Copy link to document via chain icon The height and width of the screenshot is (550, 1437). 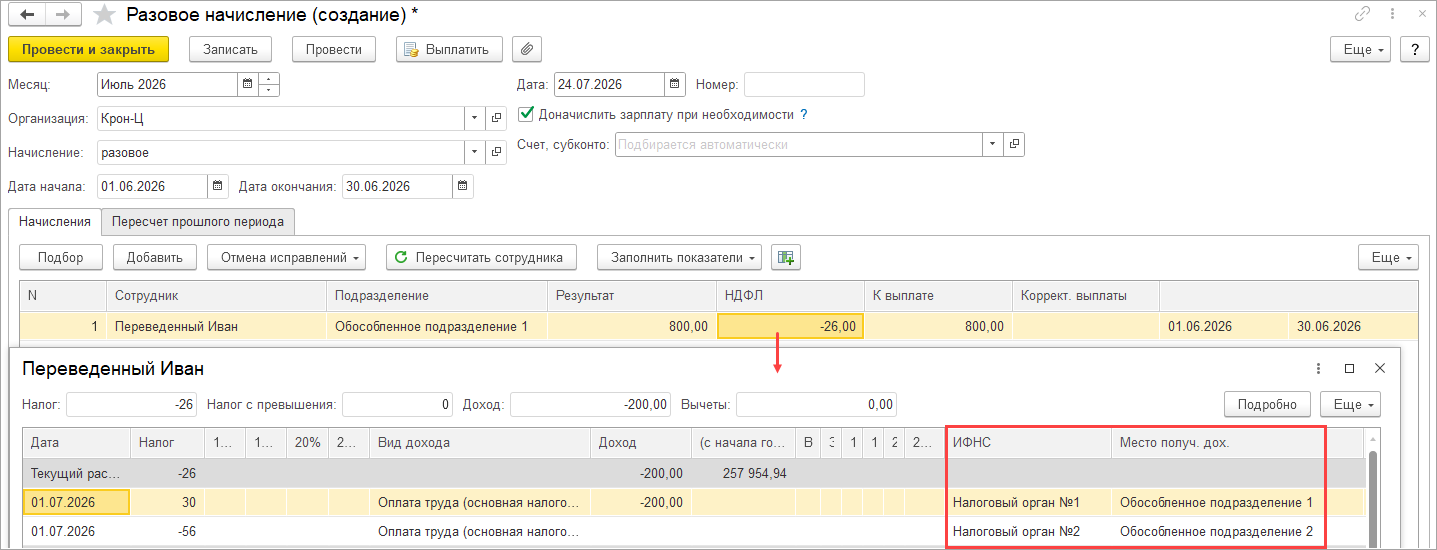click(x=1362, y=15)
